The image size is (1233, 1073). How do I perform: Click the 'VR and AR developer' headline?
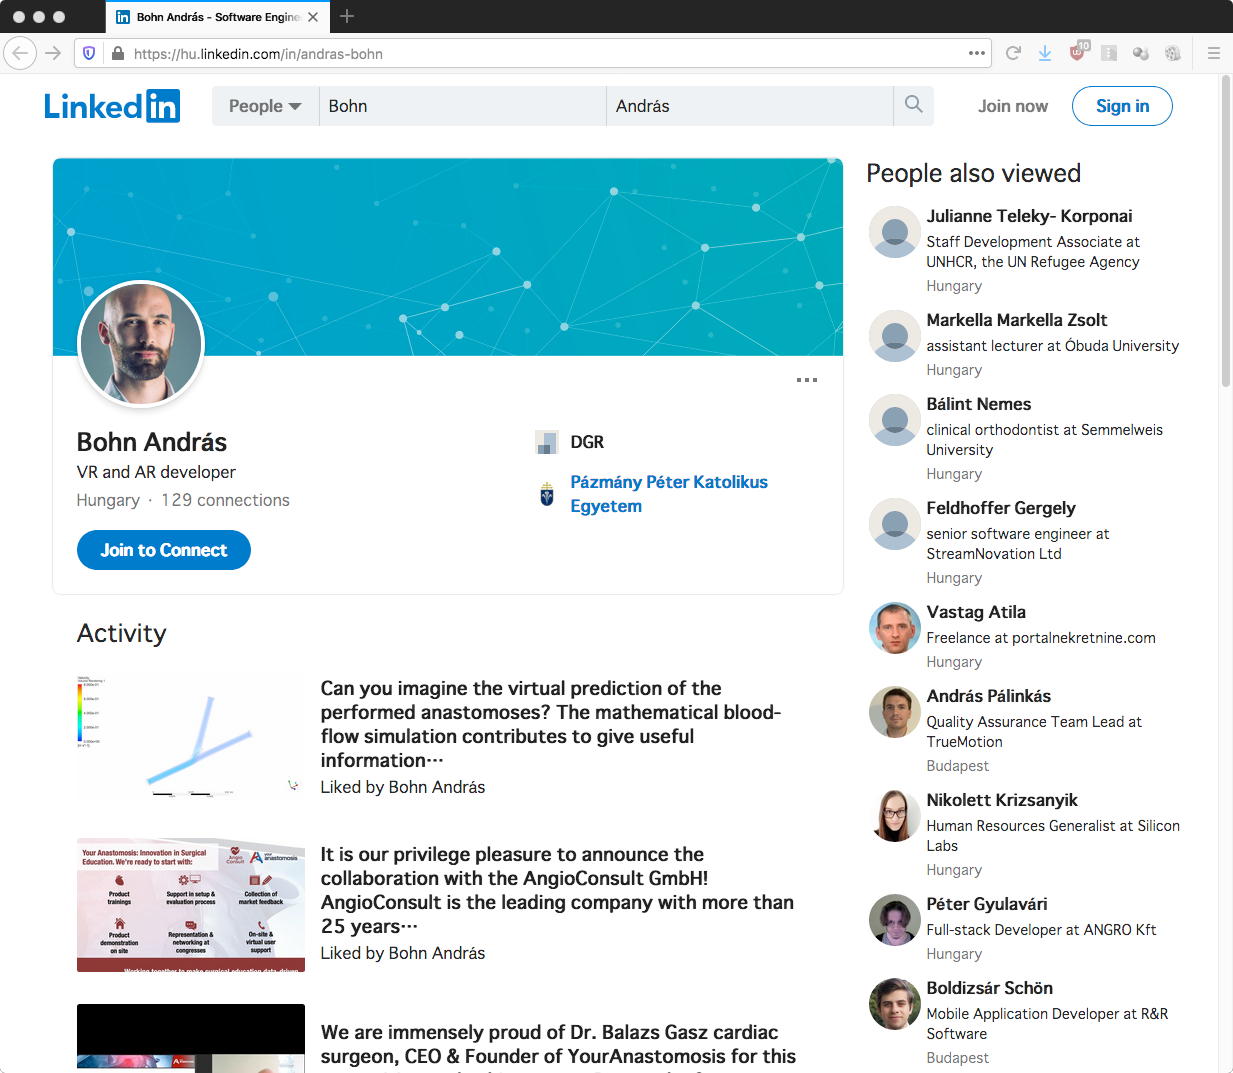coord(156,472)
